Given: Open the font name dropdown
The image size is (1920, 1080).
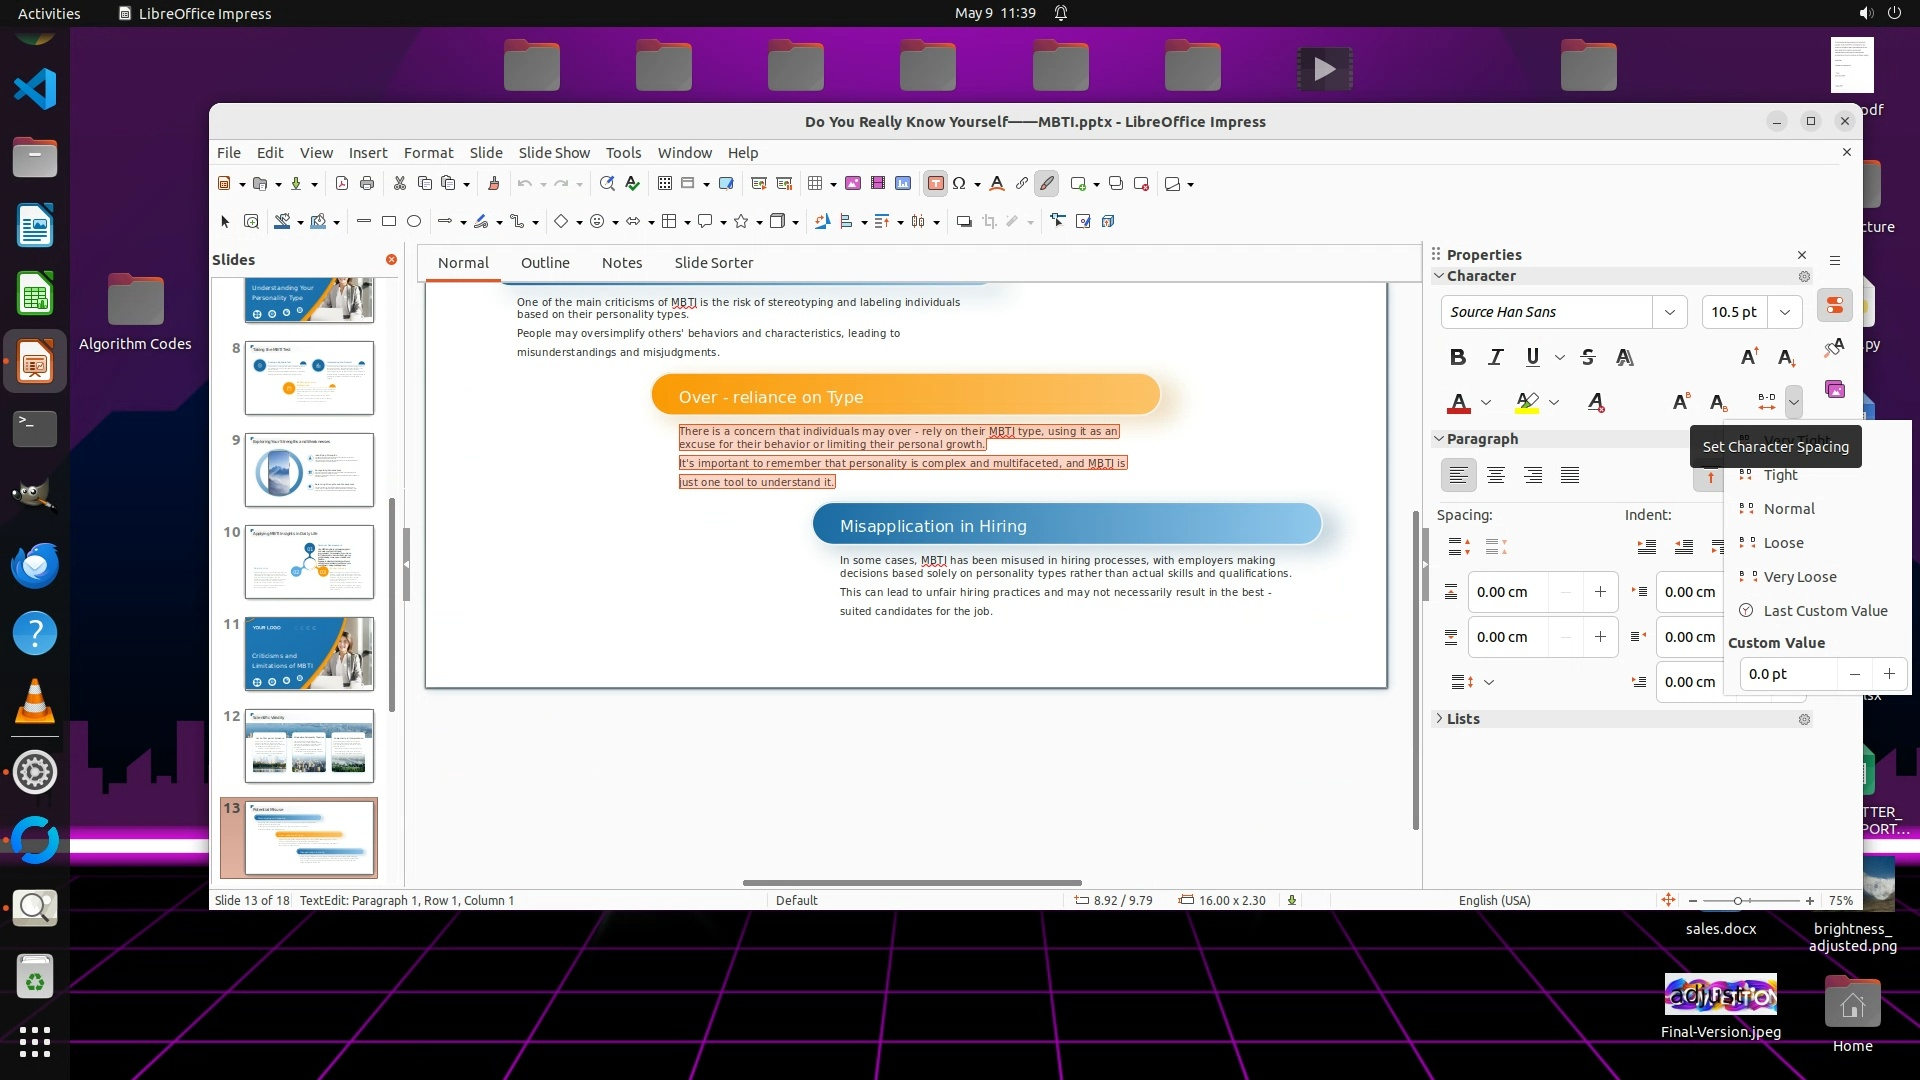Looking at the screenshot, I should coord(1669,312).
